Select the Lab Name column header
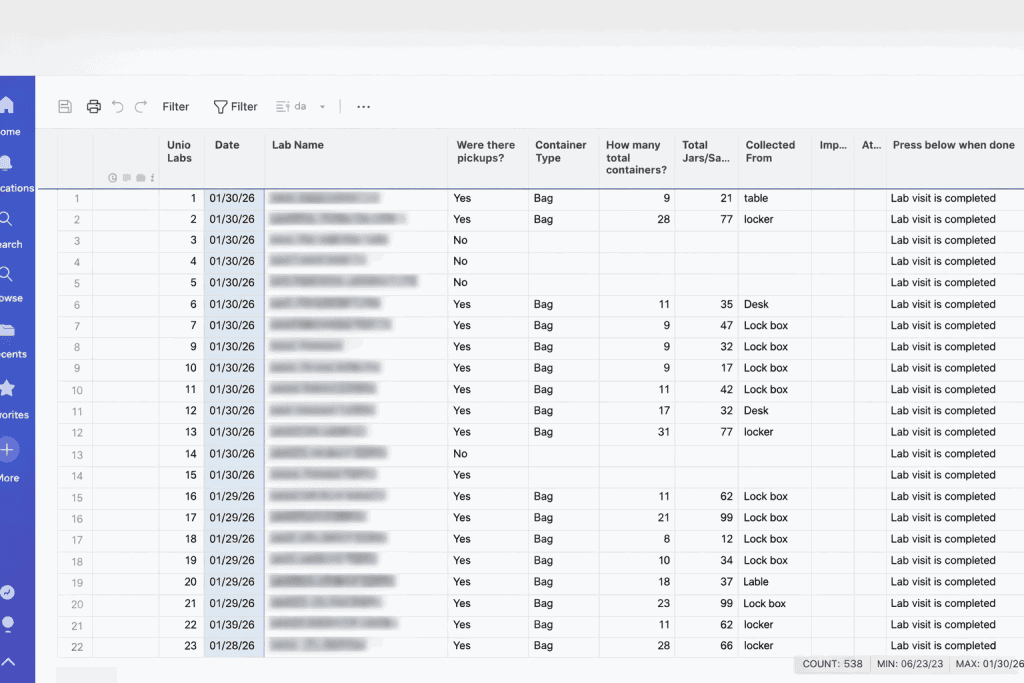 point(357,161)
